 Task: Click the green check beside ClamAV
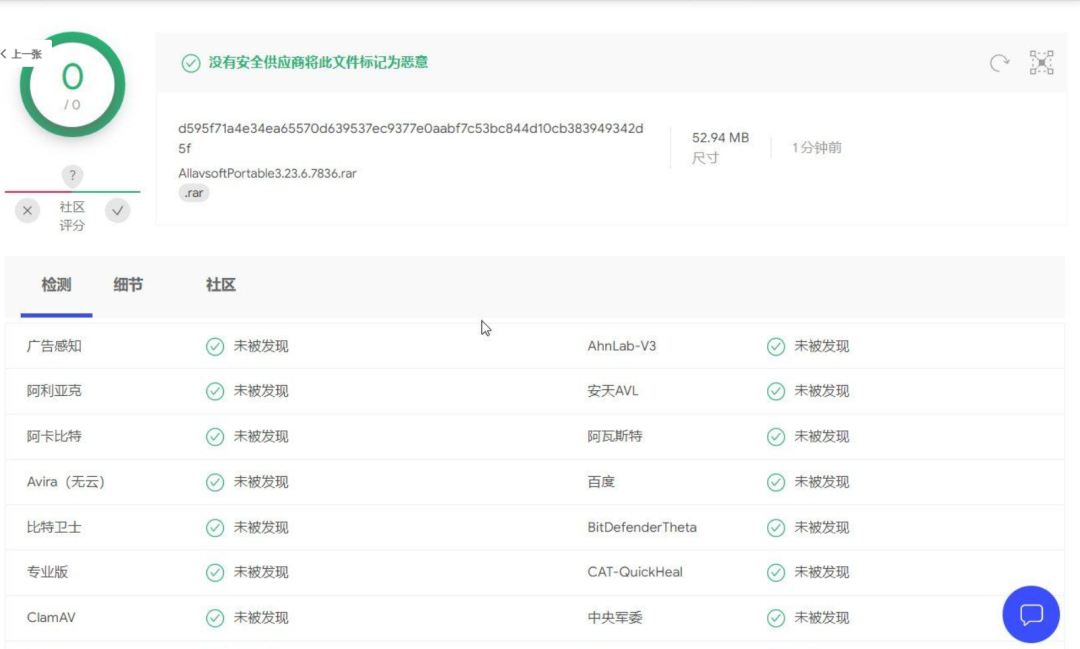(x=214, y=617)
